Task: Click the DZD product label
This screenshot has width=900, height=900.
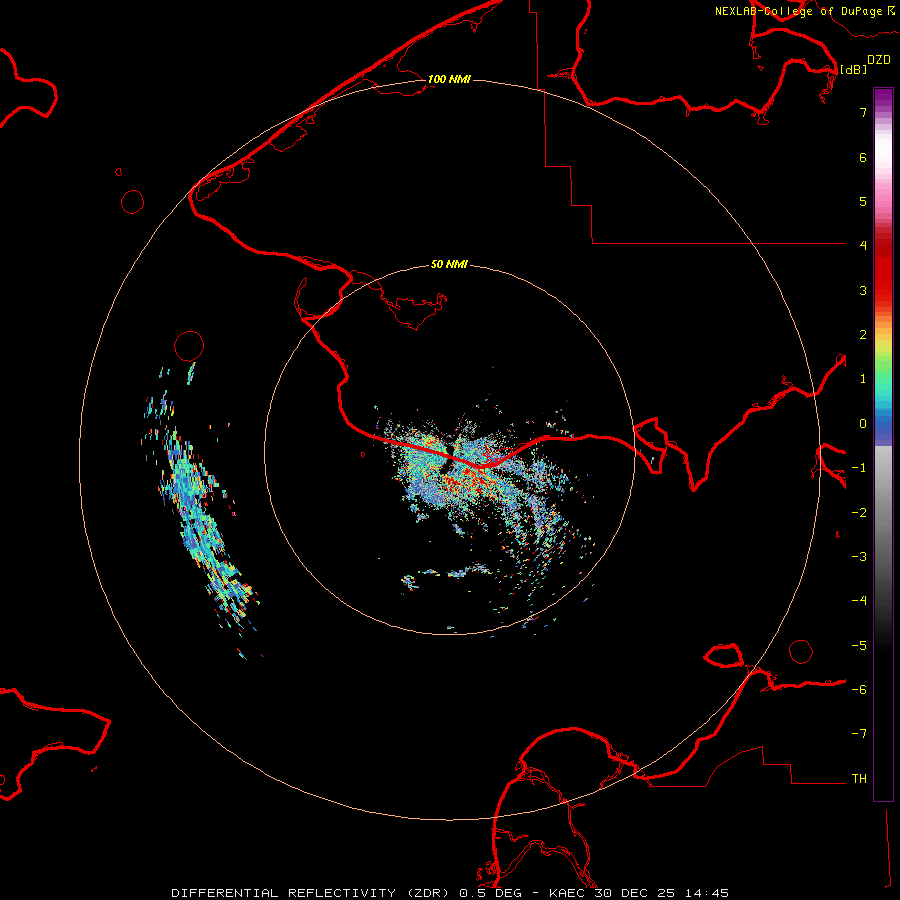Action: coord(879,60)
